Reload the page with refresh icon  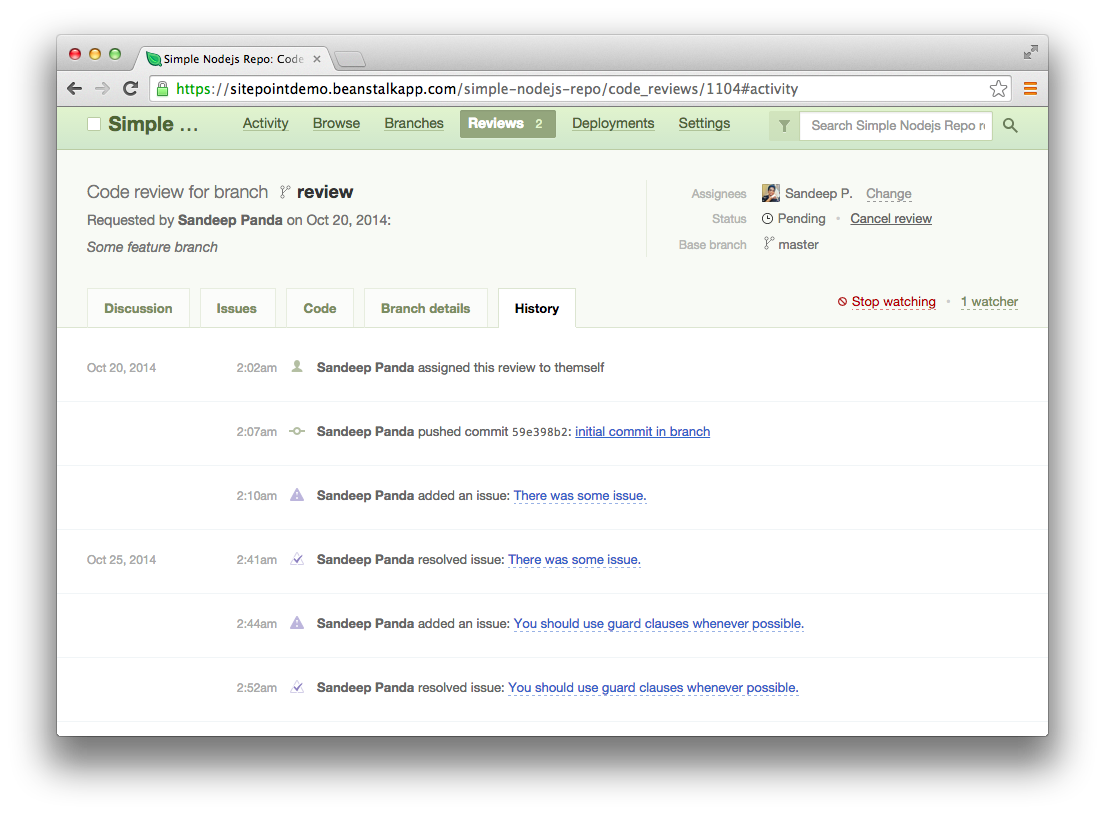click(130, 89)
